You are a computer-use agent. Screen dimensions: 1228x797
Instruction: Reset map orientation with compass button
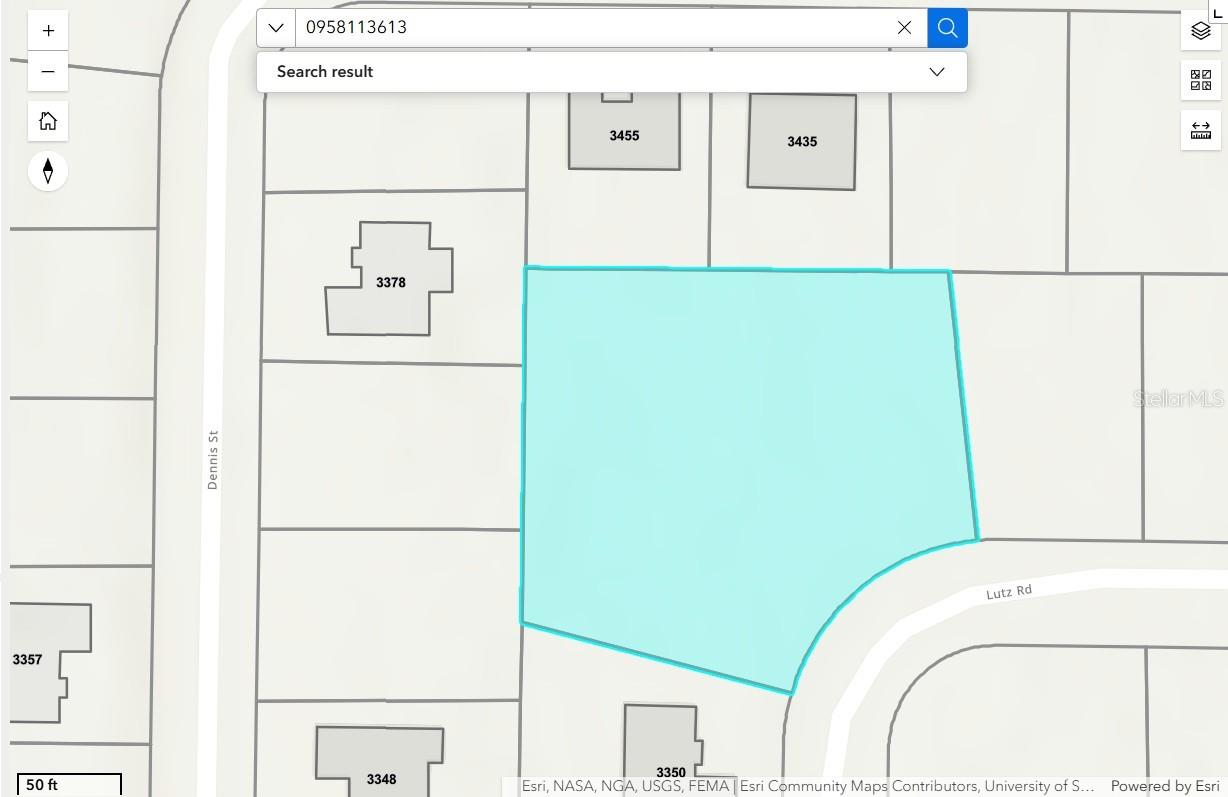click(48, 171)
